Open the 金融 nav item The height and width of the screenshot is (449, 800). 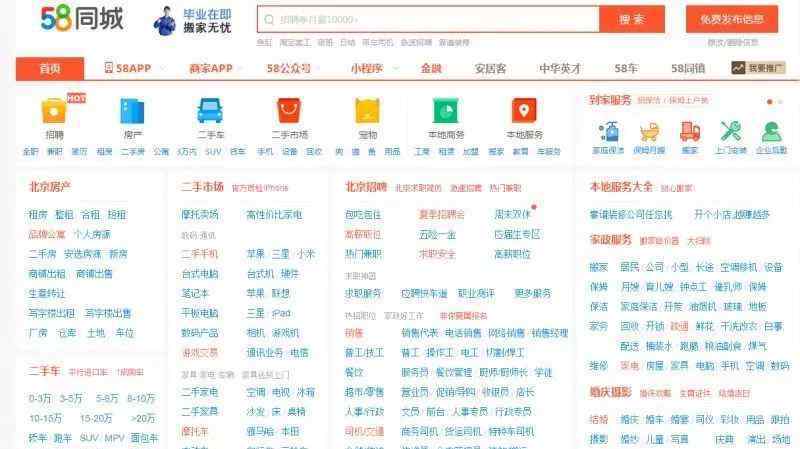tap(431, 68)
